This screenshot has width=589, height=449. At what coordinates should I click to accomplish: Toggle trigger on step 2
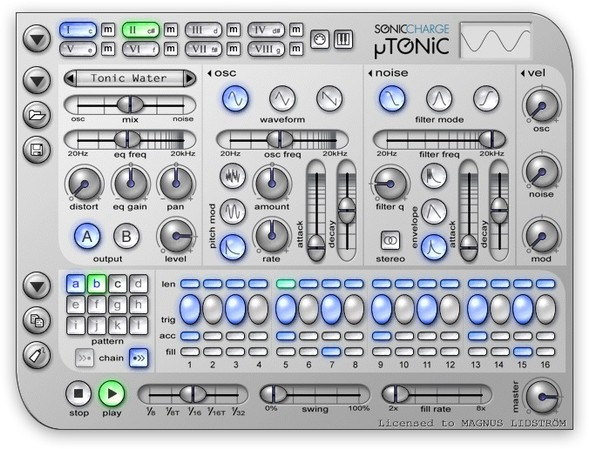pyautogui.click(x=213, y=309)
